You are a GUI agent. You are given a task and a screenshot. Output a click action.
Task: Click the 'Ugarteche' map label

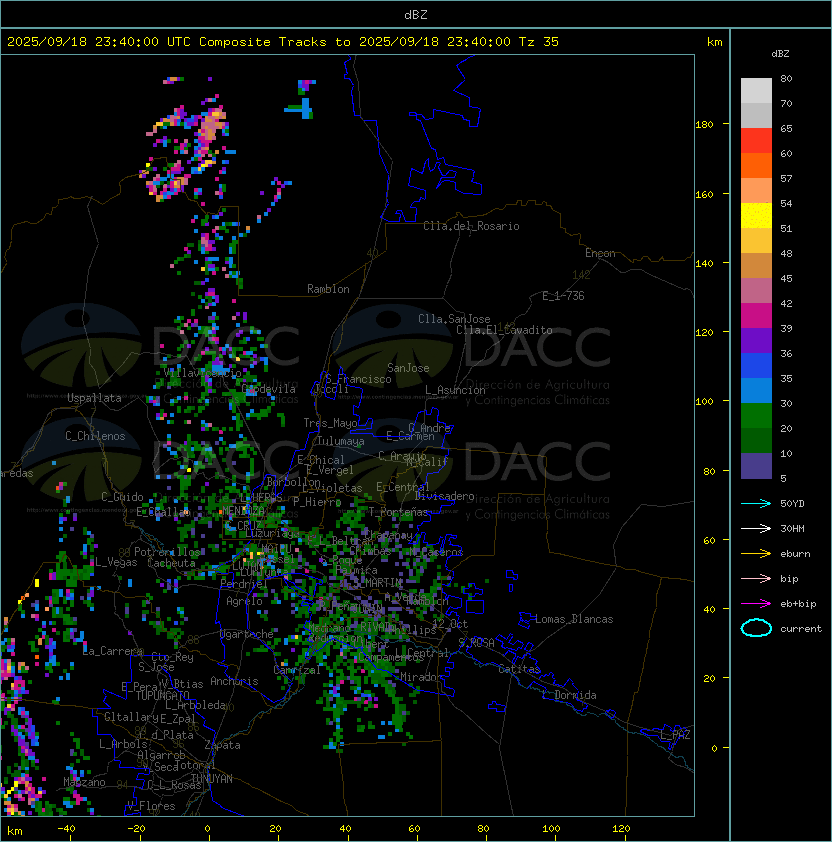point(247,634)
